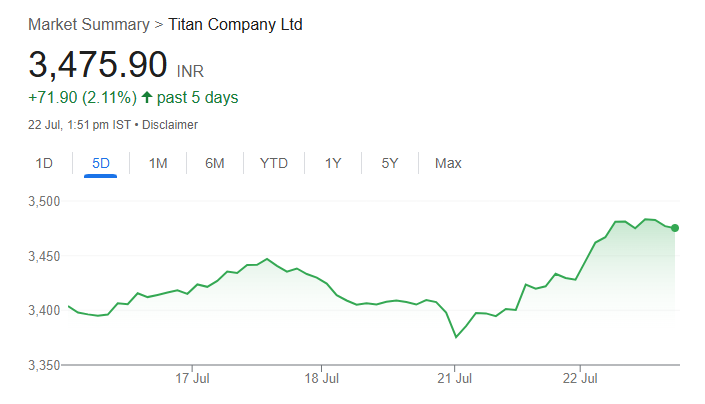Image resolution: width=705 pixels, height=404 pixels.
Task: Click the 22 Jul date label
Action: tap(582, 380)
